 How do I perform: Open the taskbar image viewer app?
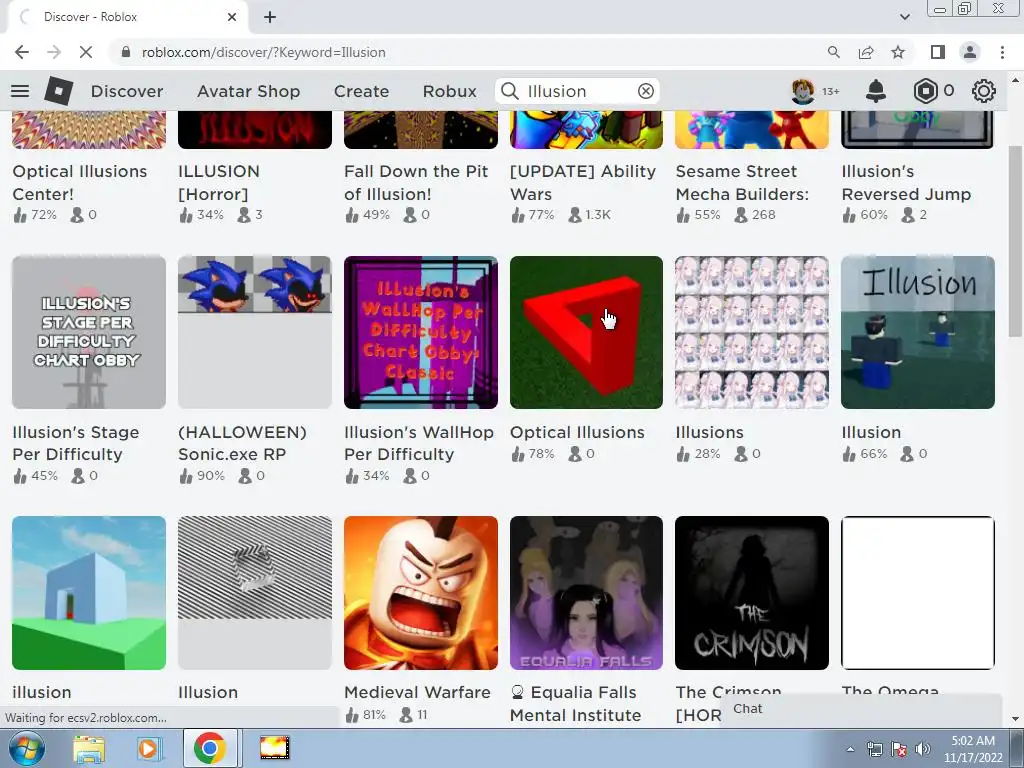275,748
